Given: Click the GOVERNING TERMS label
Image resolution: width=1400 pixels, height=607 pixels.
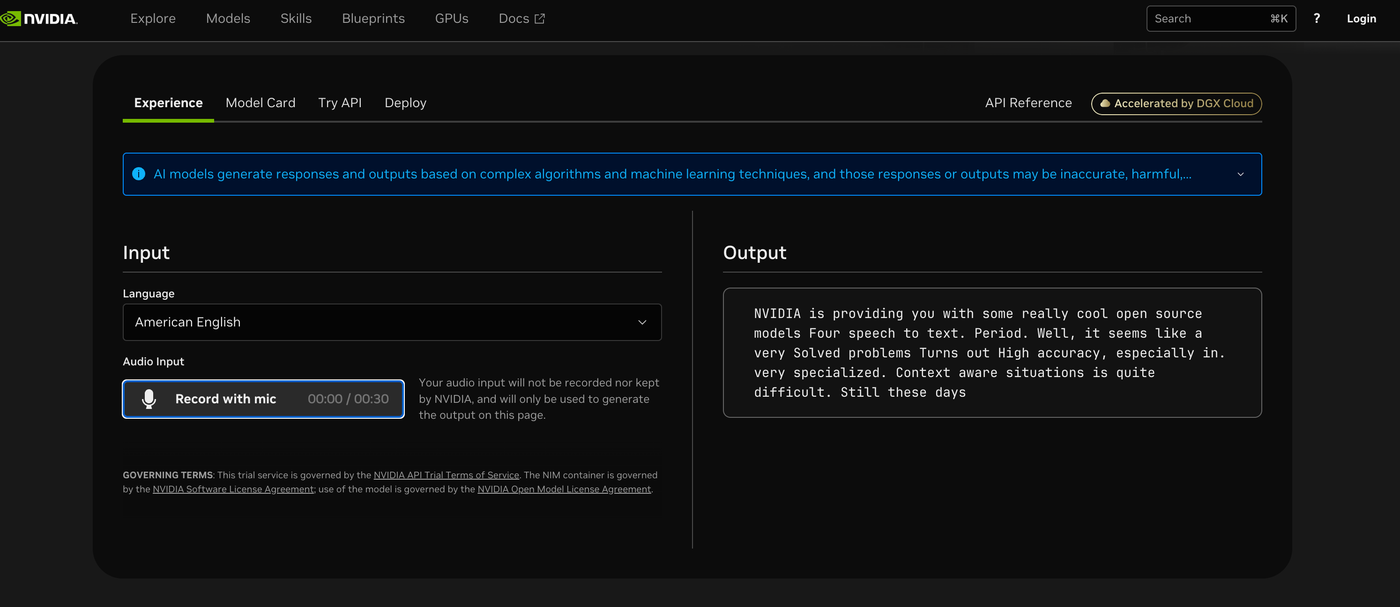Looking at the screenshot, I should 167,475.
